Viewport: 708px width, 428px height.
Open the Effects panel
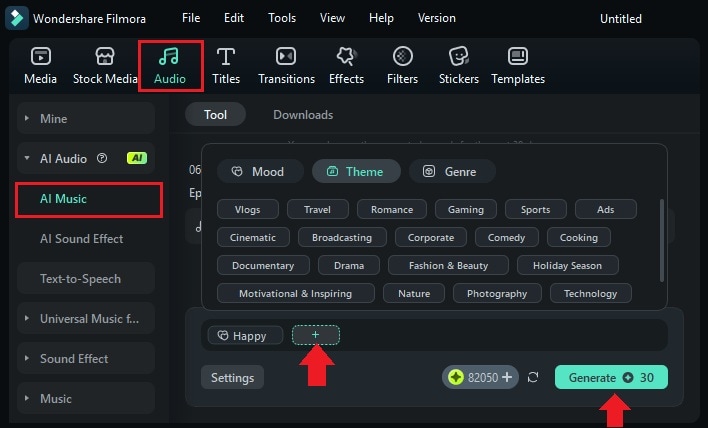coord(346,66)
